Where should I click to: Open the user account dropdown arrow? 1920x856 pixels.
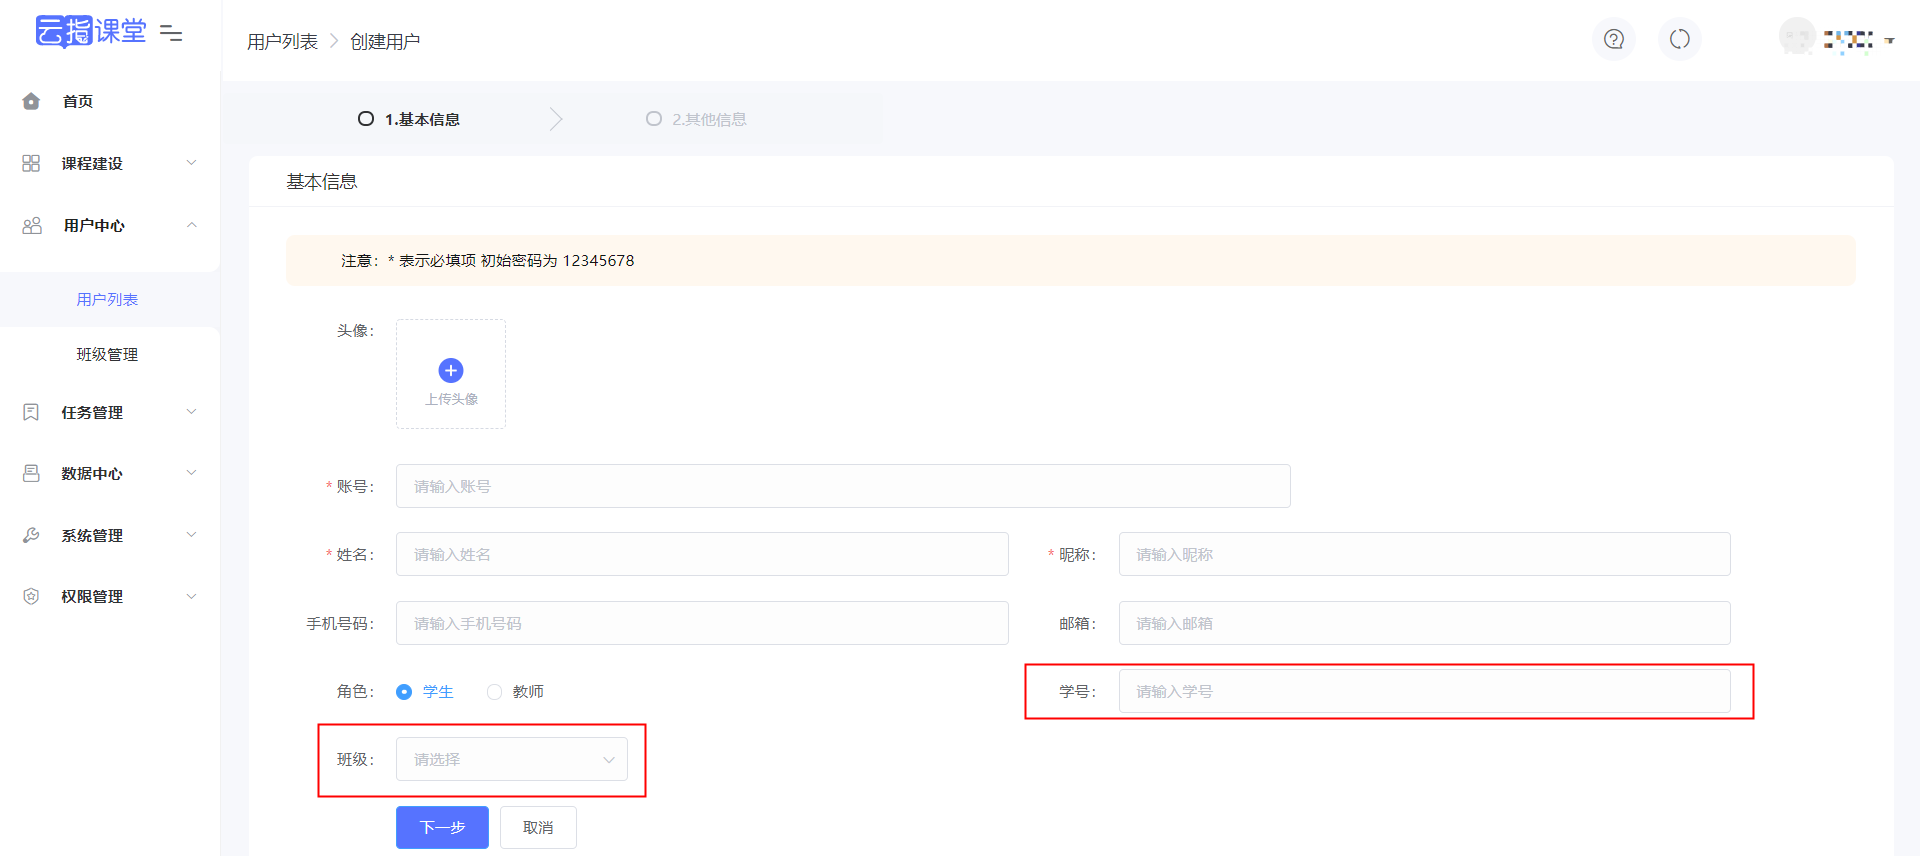click(1890, 41)
